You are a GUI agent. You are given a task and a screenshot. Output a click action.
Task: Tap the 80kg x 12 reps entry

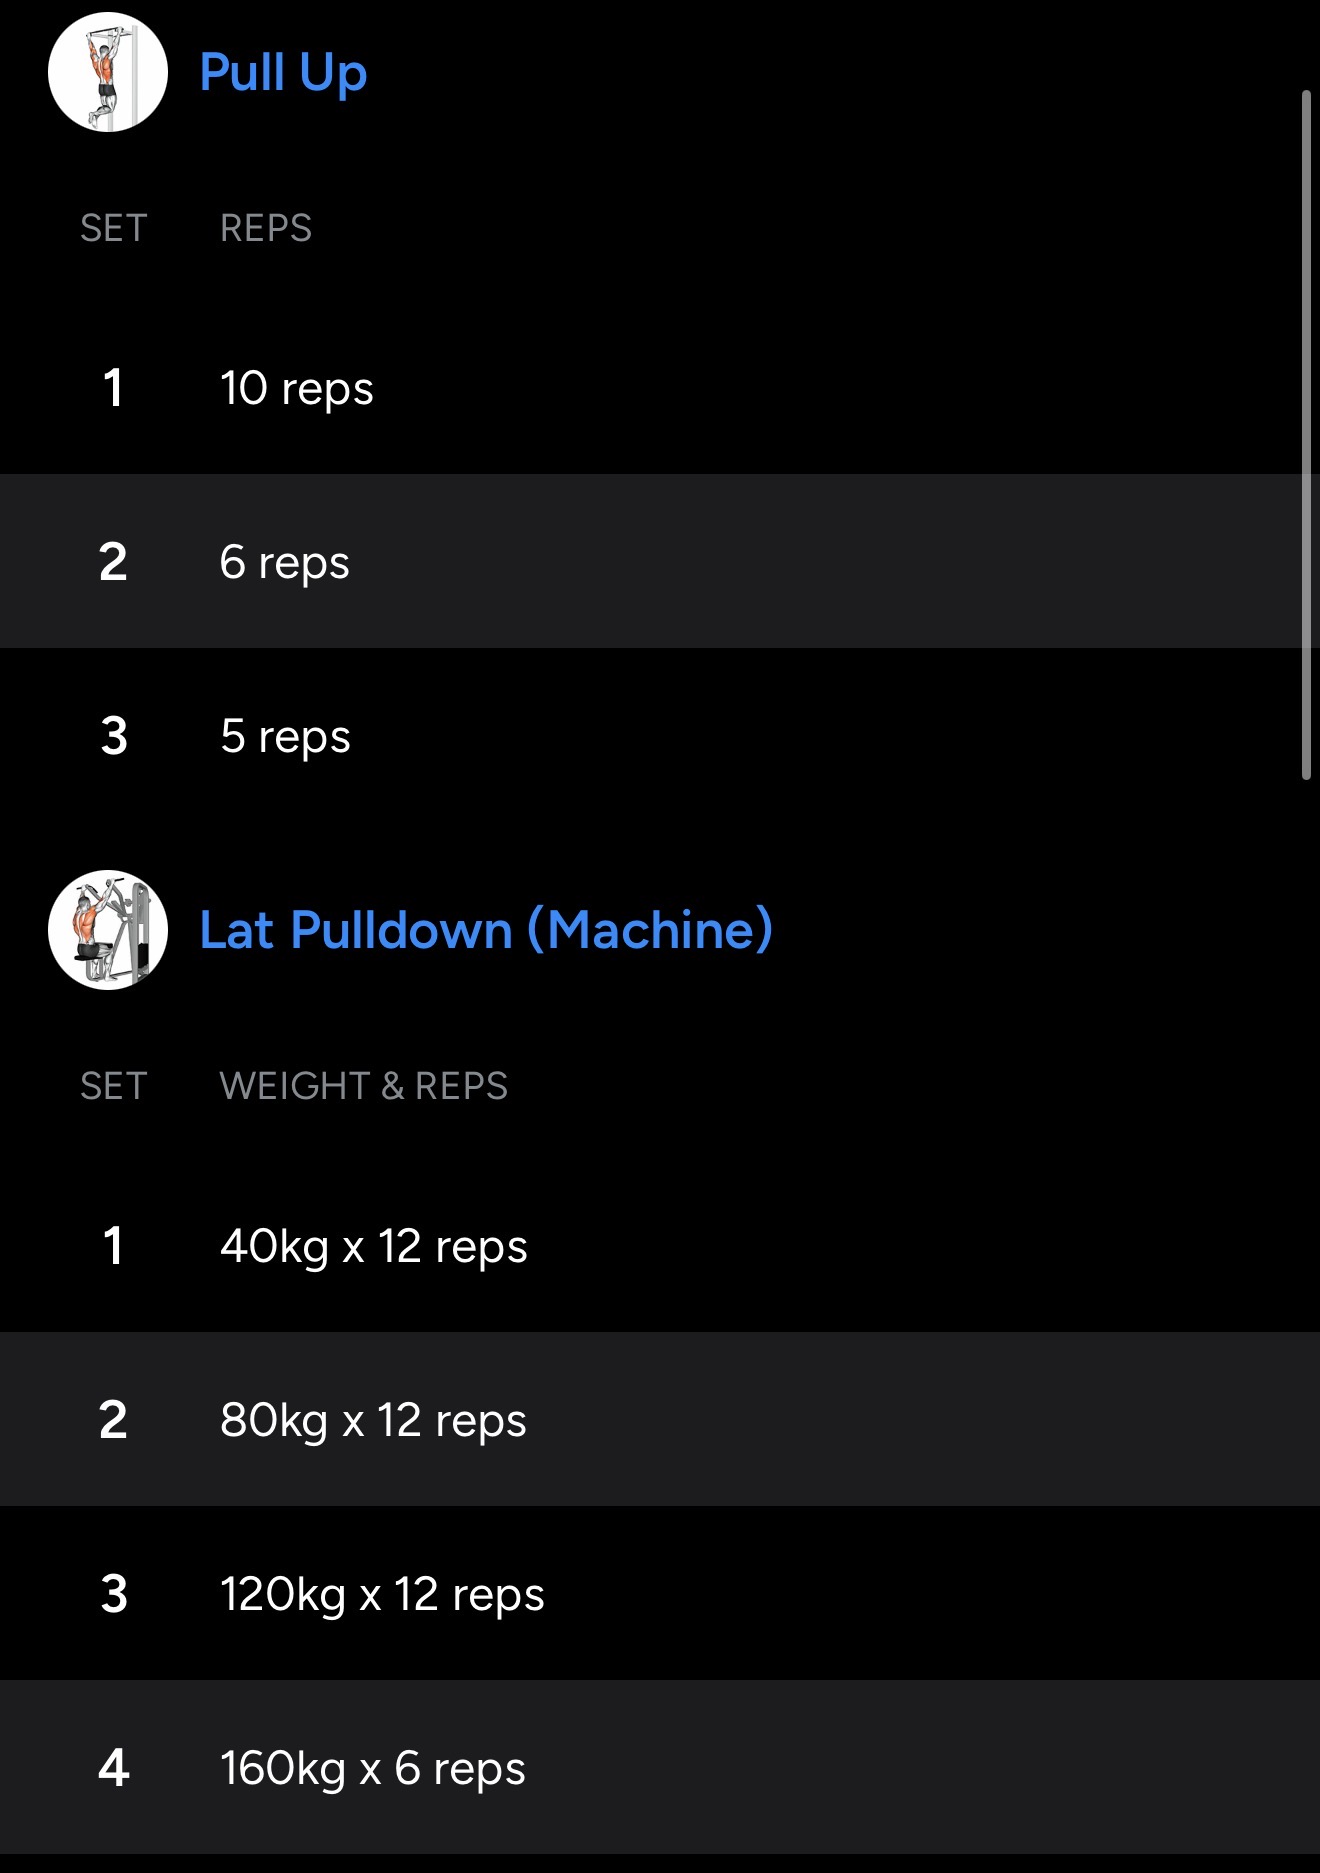pos(373,1420)
